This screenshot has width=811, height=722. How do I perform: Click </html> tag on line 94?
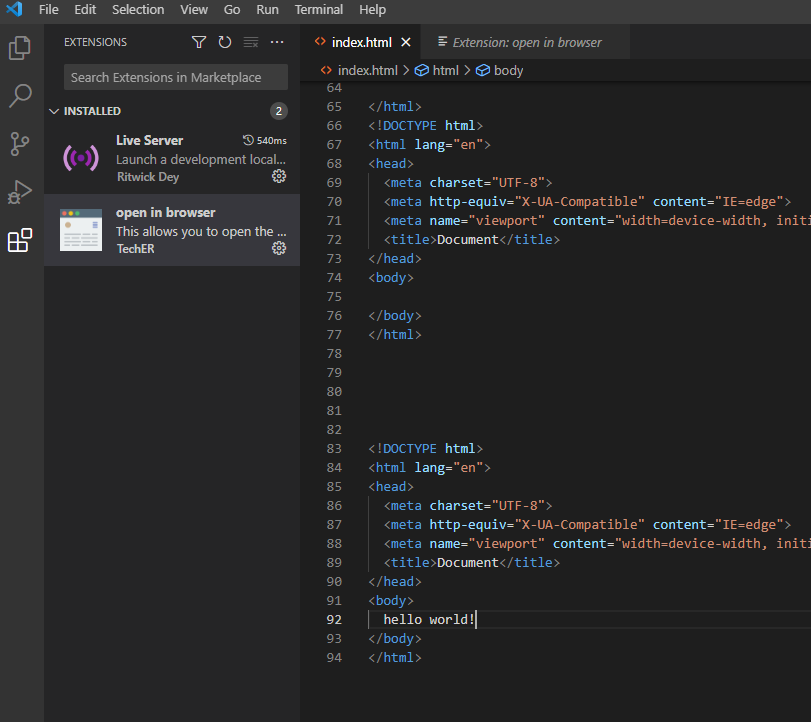coord(395,657)
